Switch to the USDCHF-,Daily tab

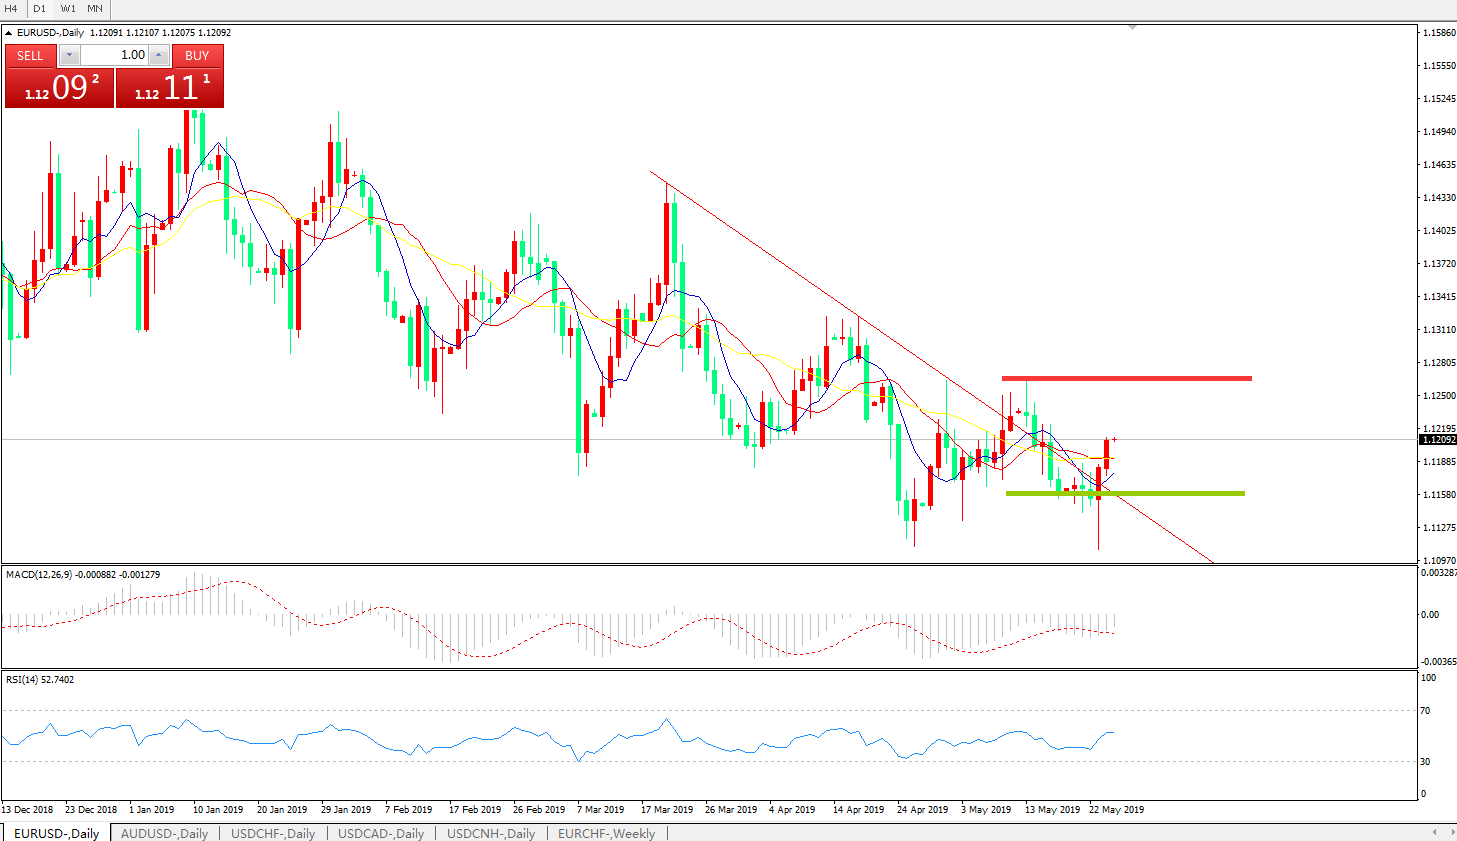273,833
